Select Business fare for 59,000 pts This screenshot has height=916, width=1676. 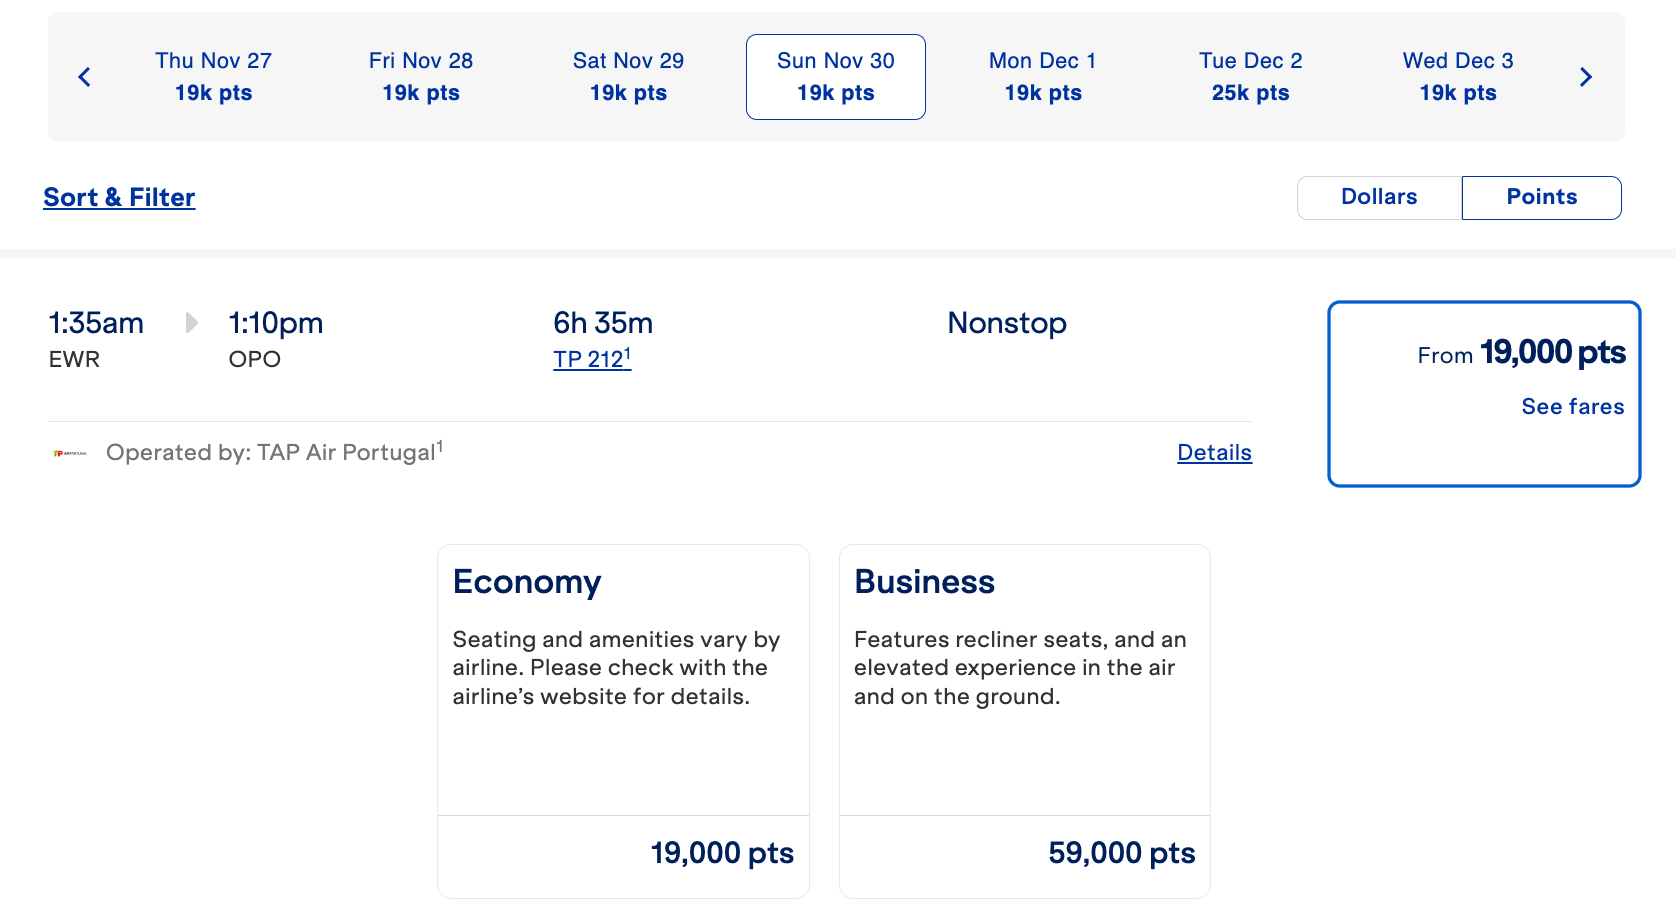coord(1024,720)
